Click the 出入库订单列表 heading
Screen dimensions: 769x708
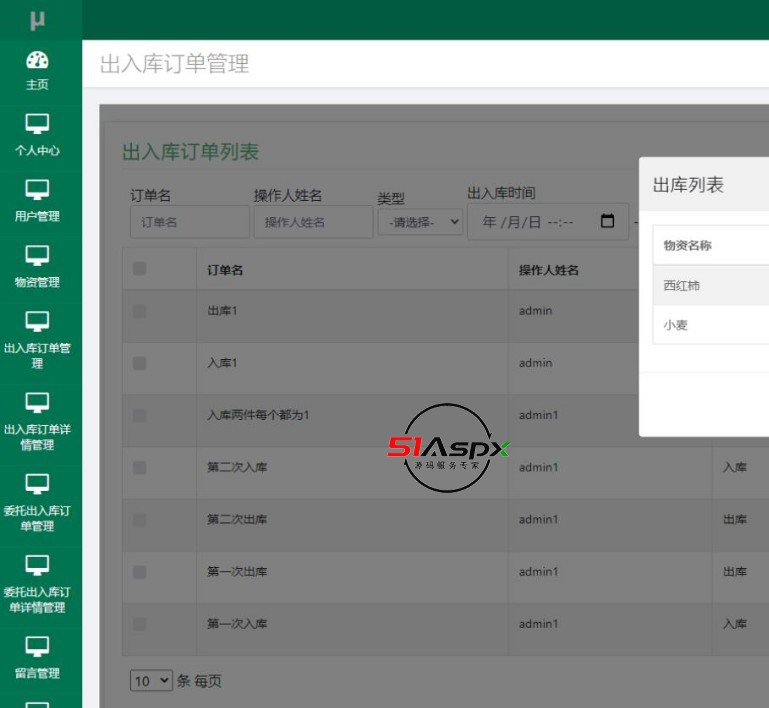(x=190, y=152)
